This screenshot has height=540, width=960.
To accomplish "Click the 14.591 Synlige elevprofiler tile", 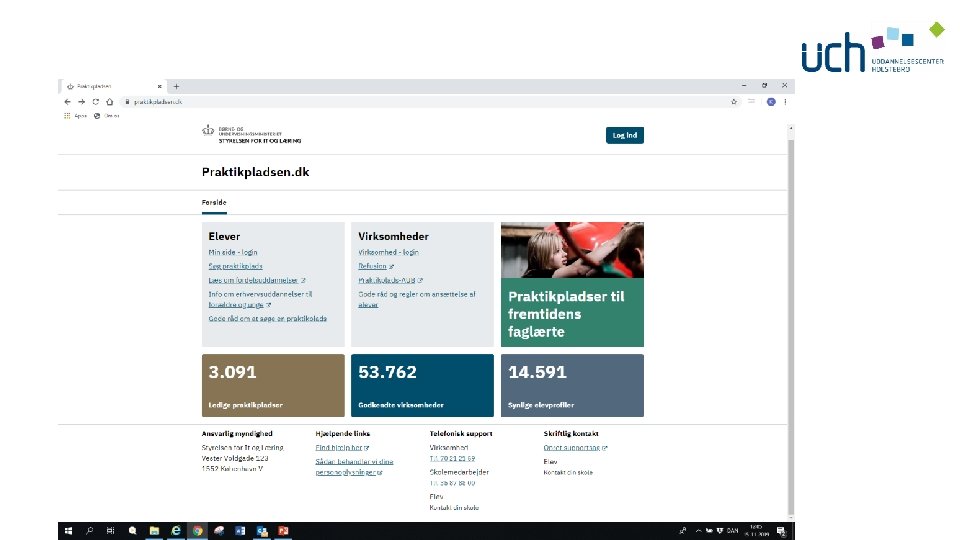I will click(572, 385).
